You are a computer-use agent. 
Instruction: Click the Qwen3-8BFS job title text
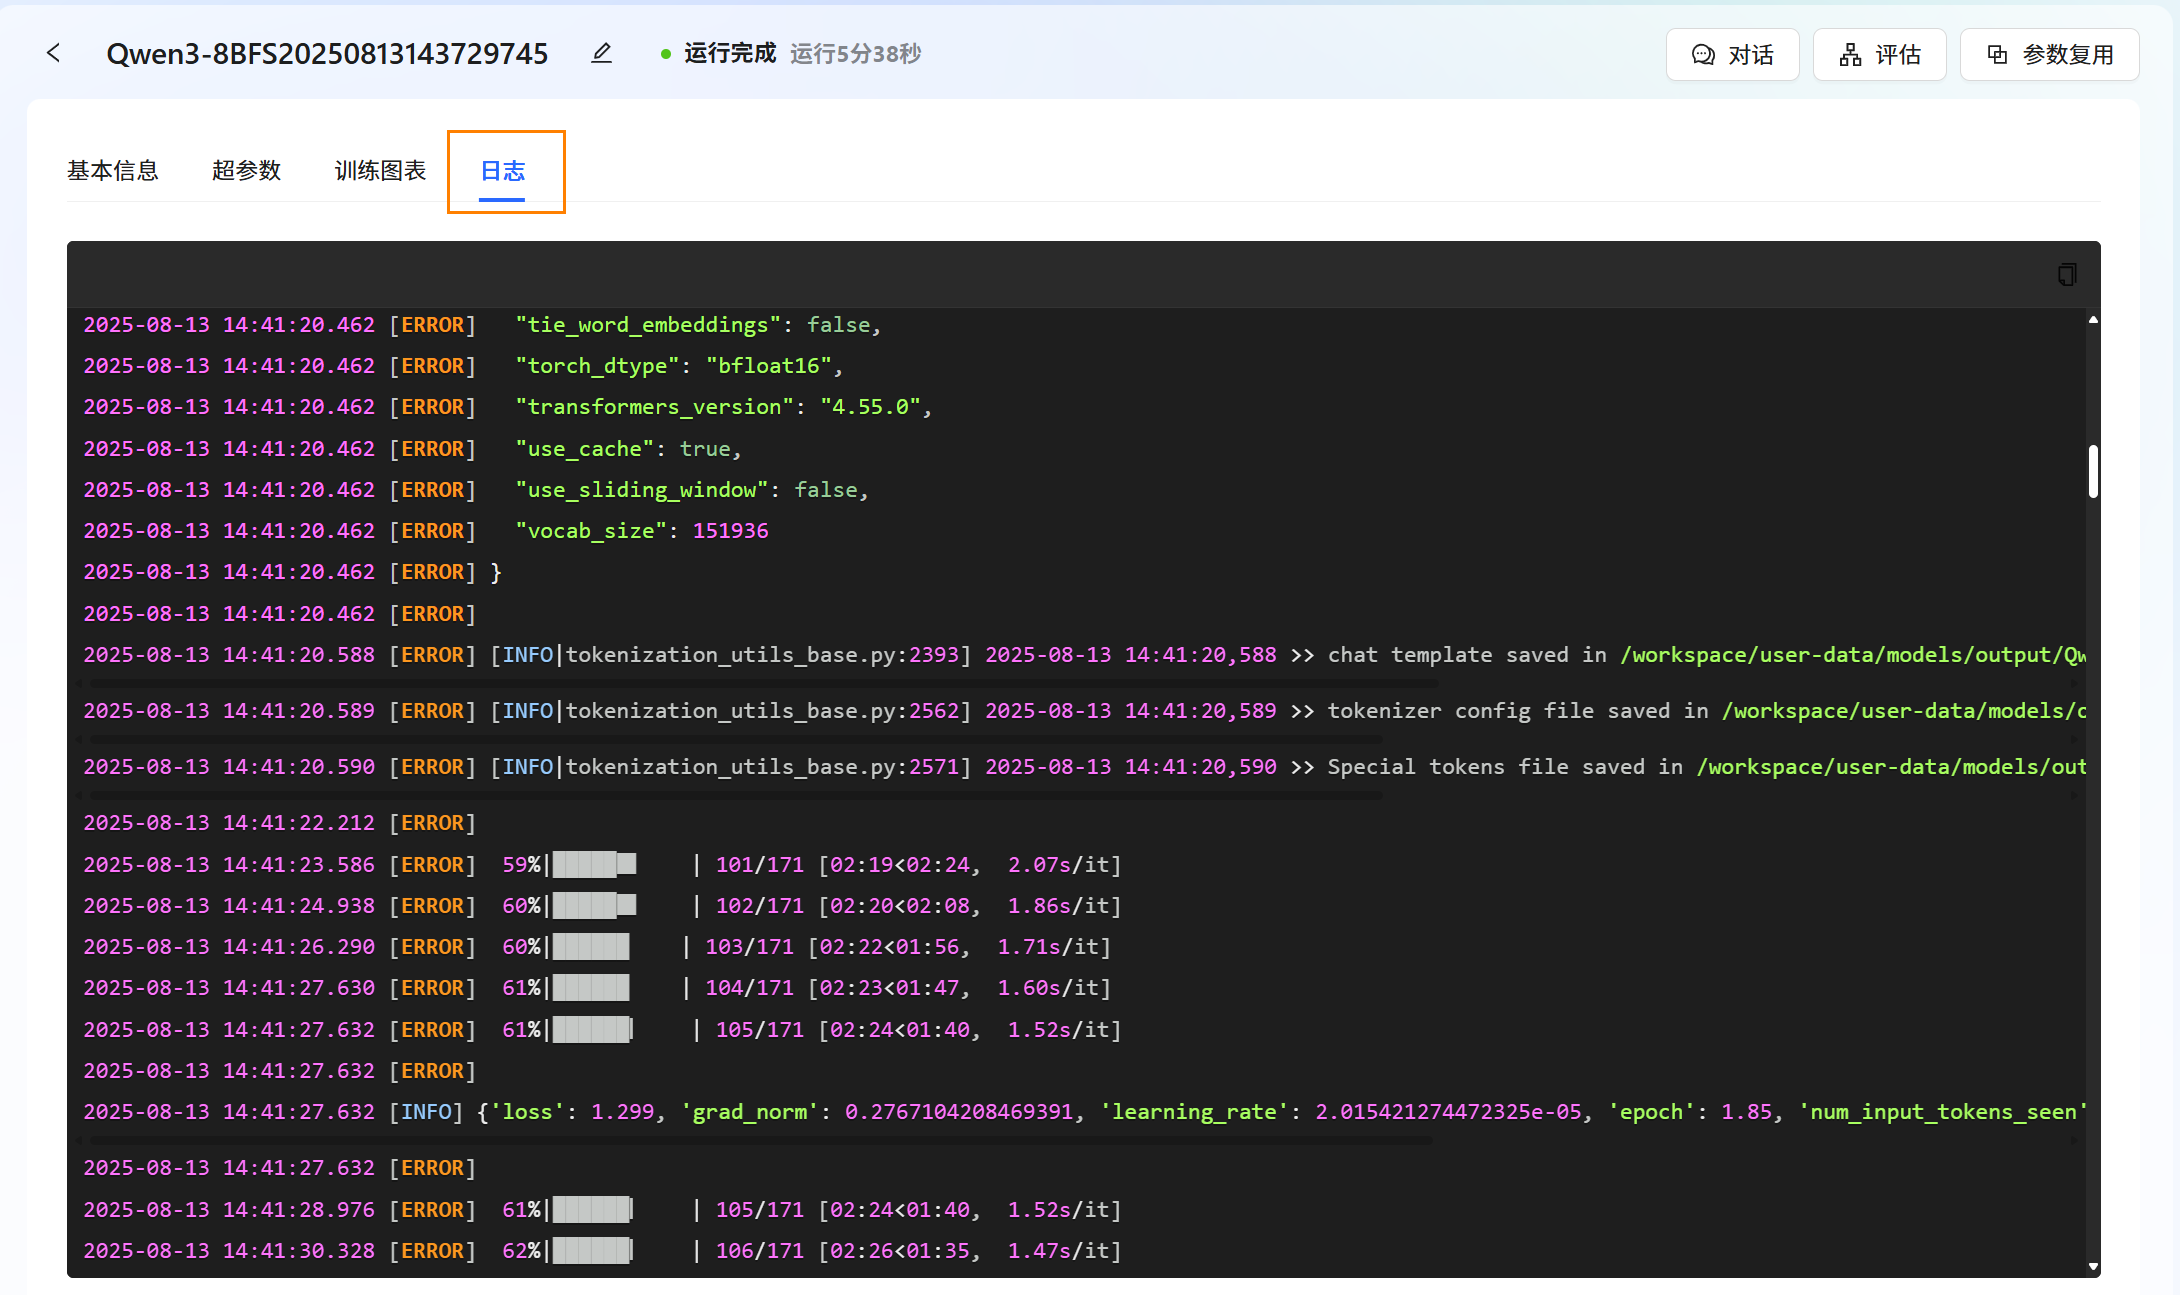(x=327, y=54)
